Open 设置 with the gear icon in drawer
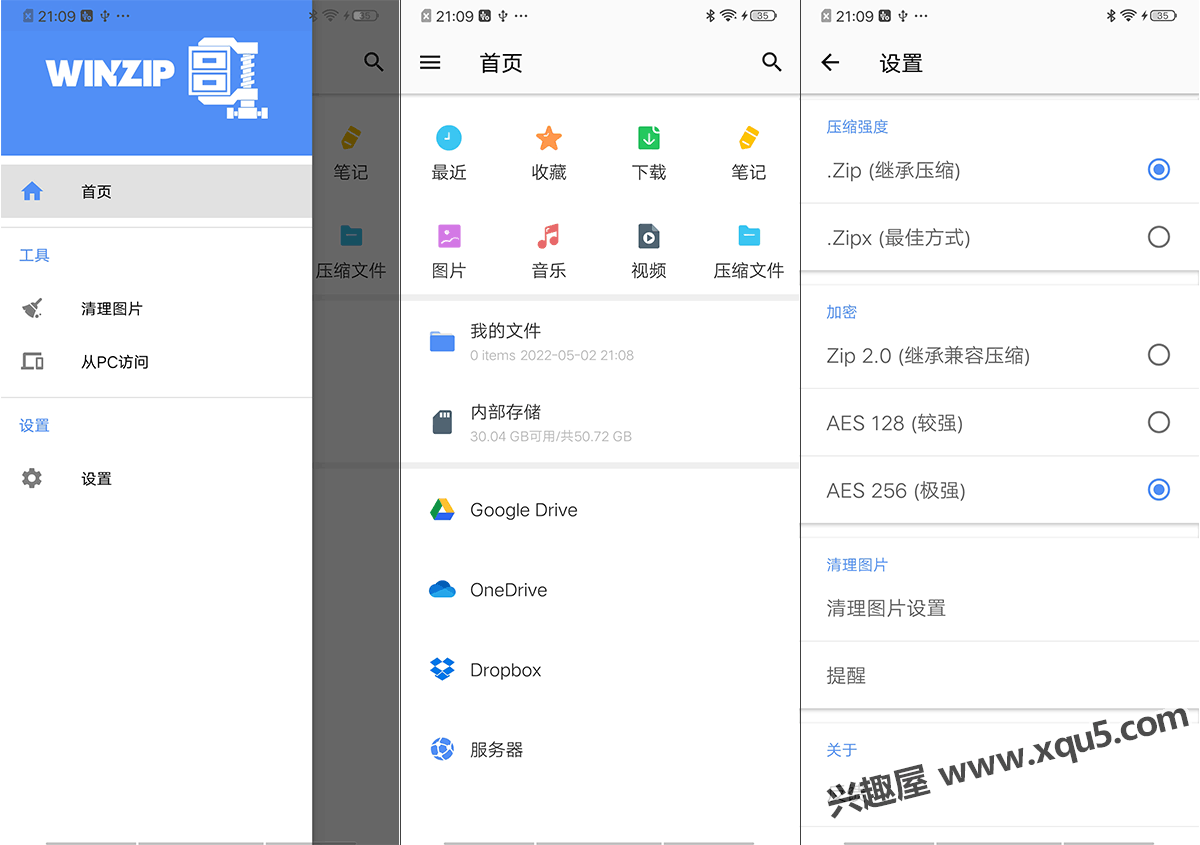This screenshot has width=1200, height=845. pyautogui.click(x=156, y=479)
